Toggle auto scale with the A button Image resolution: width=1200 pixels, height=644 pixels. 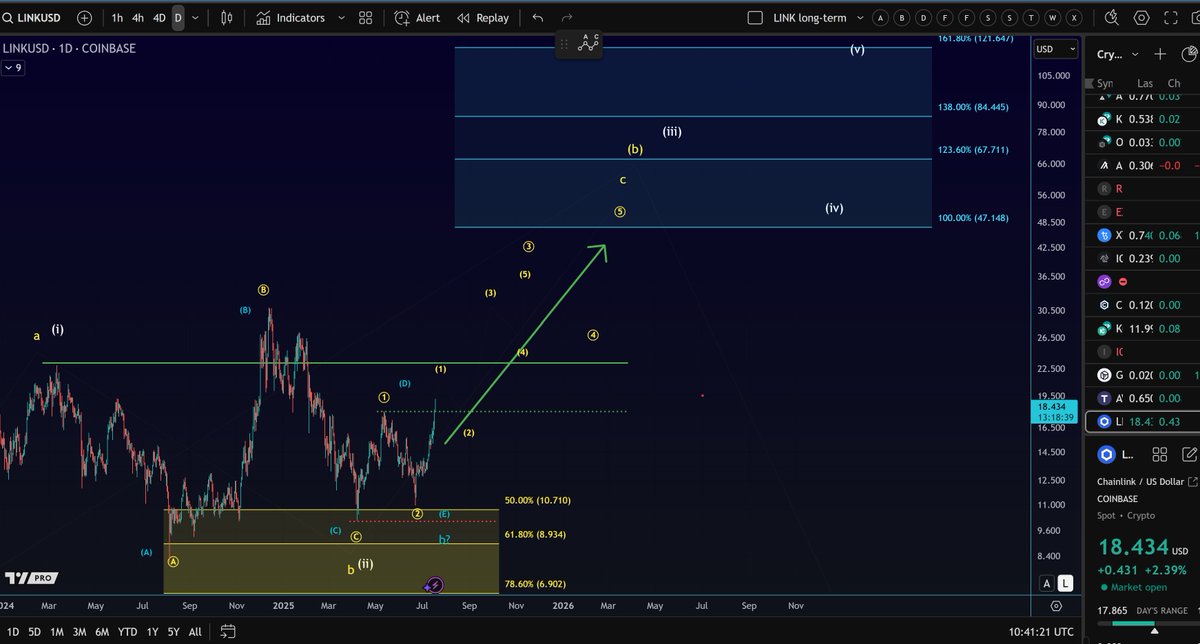click(1047, 583)
